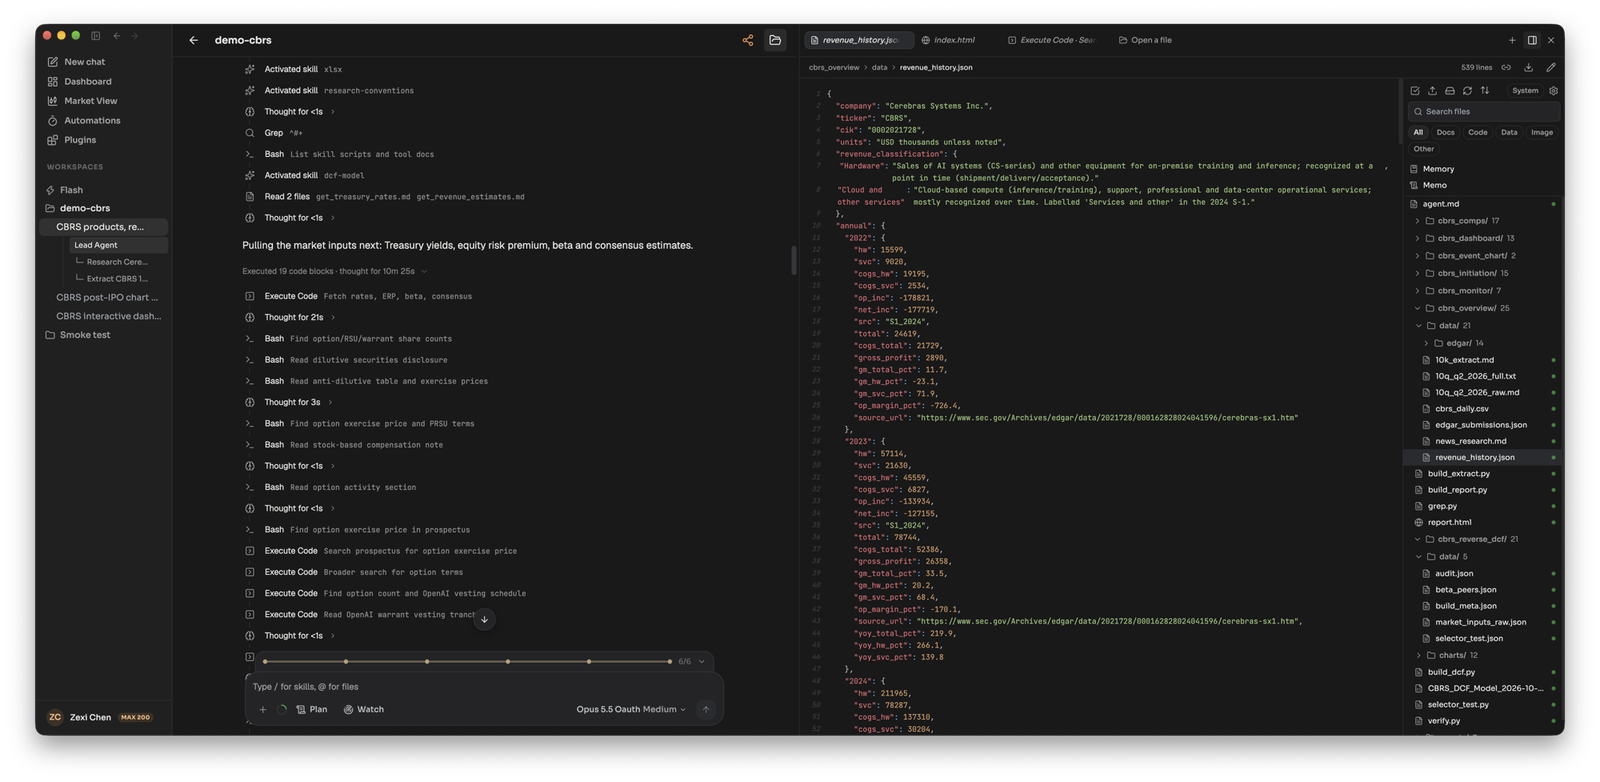This screenshot has width=1600, height=782.
Task: Change file sort order icon
Action: point(1485,91)
